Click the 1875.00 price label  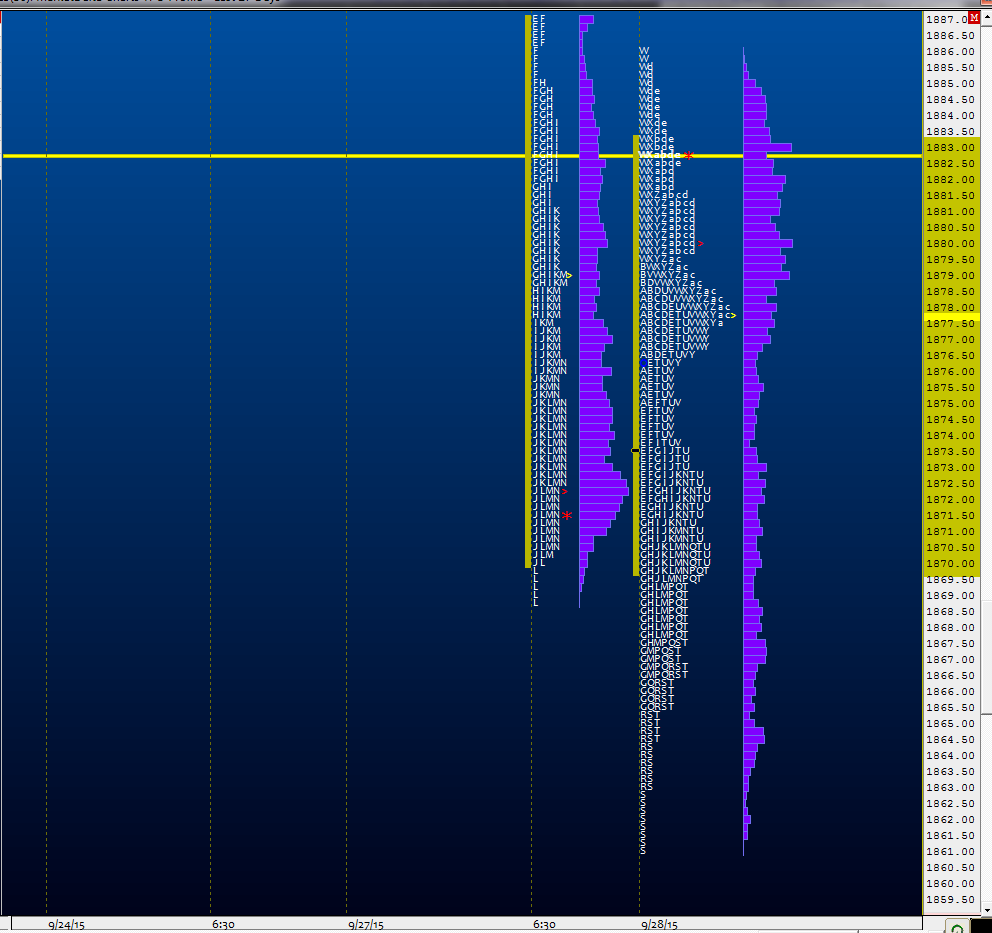pos(950,404)
